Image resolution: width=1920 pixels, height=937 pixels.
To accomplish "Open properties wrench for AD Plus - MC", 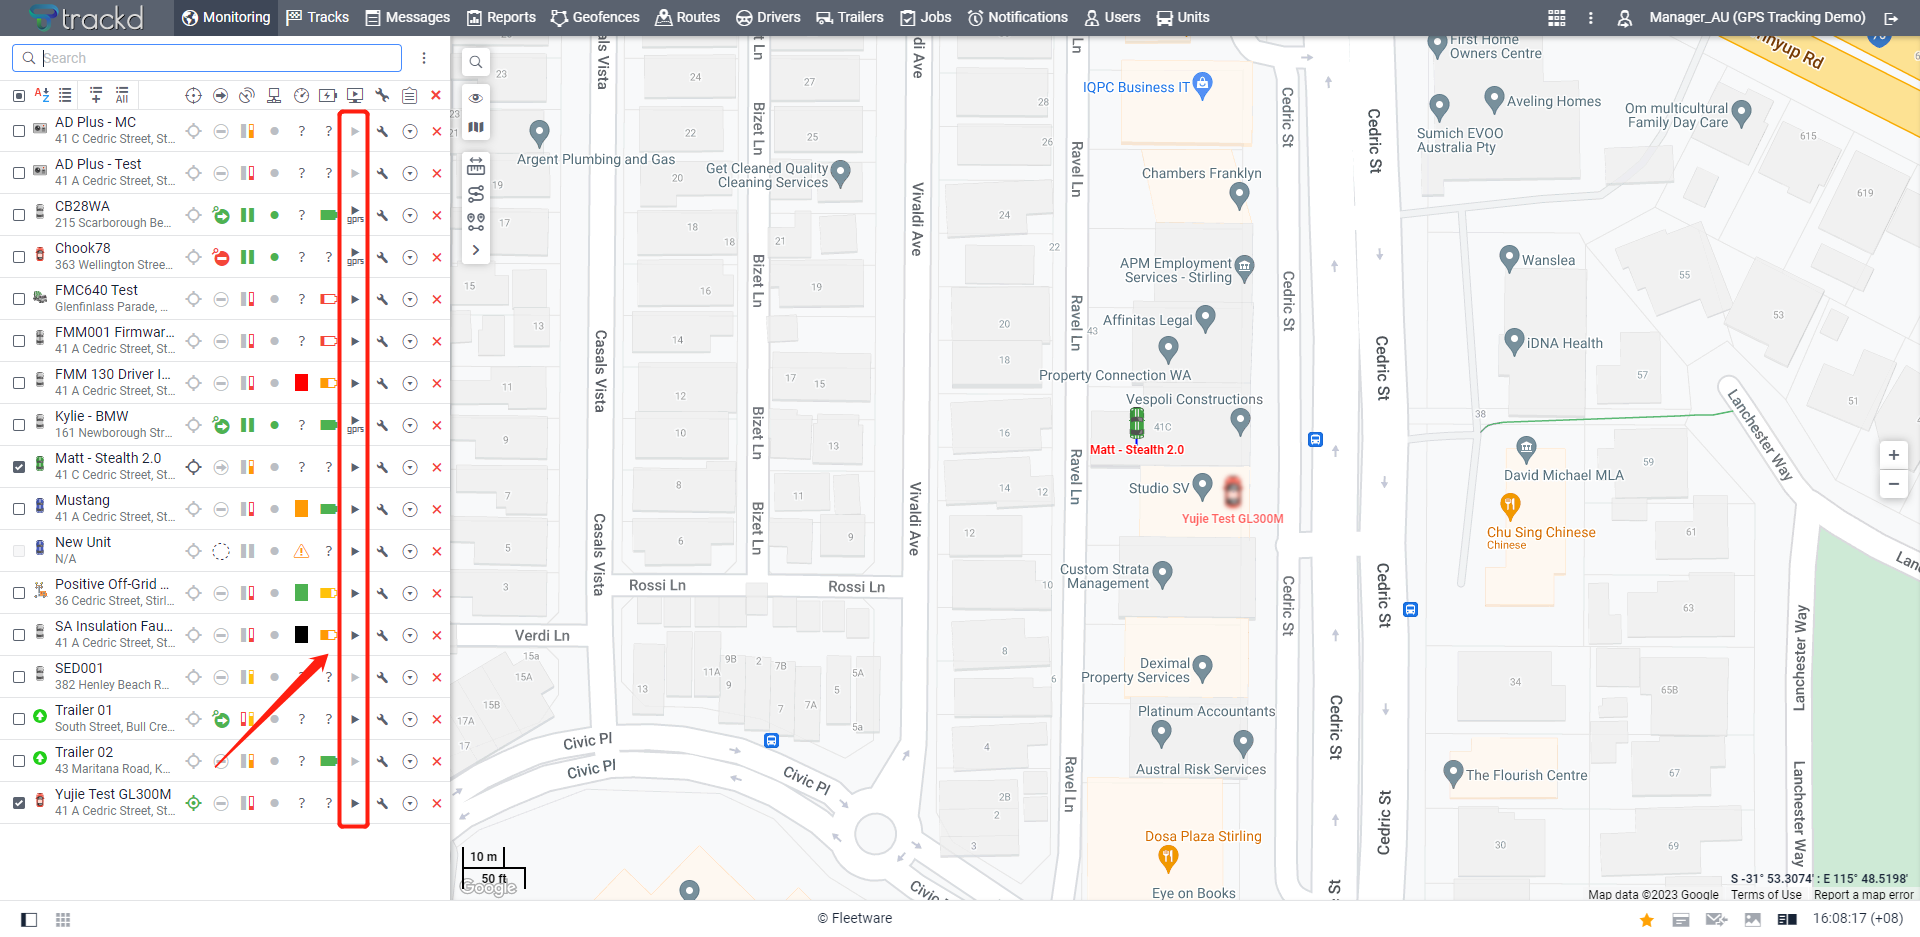I will click(382, 131).
